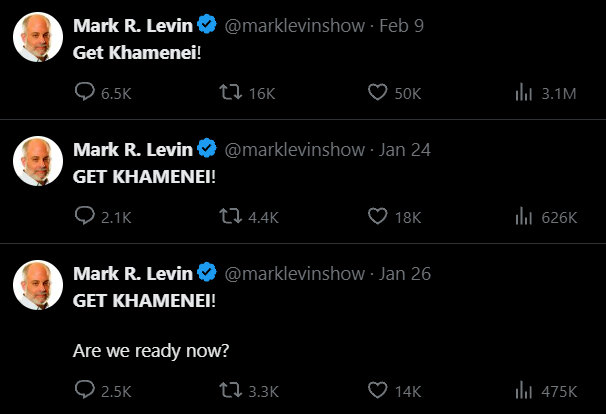Open @marklevinshow handle on Feb 9 tweet
This screenshot has width=606, height=414.
tap(295, 26)
